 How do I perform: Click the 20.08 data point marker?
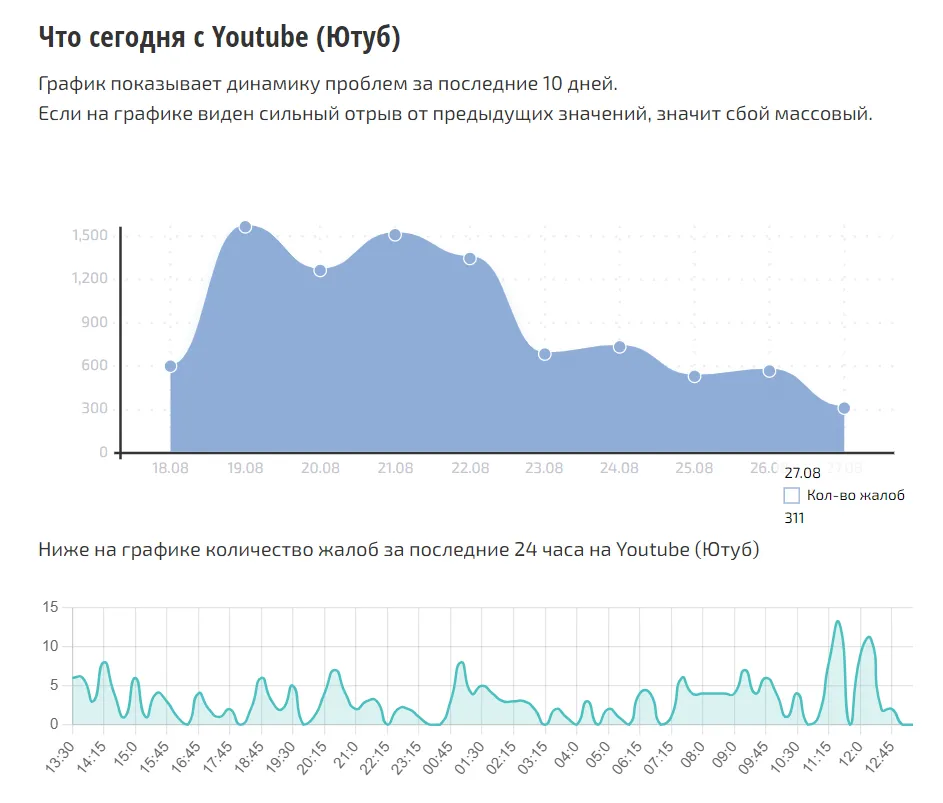point(320,271)
